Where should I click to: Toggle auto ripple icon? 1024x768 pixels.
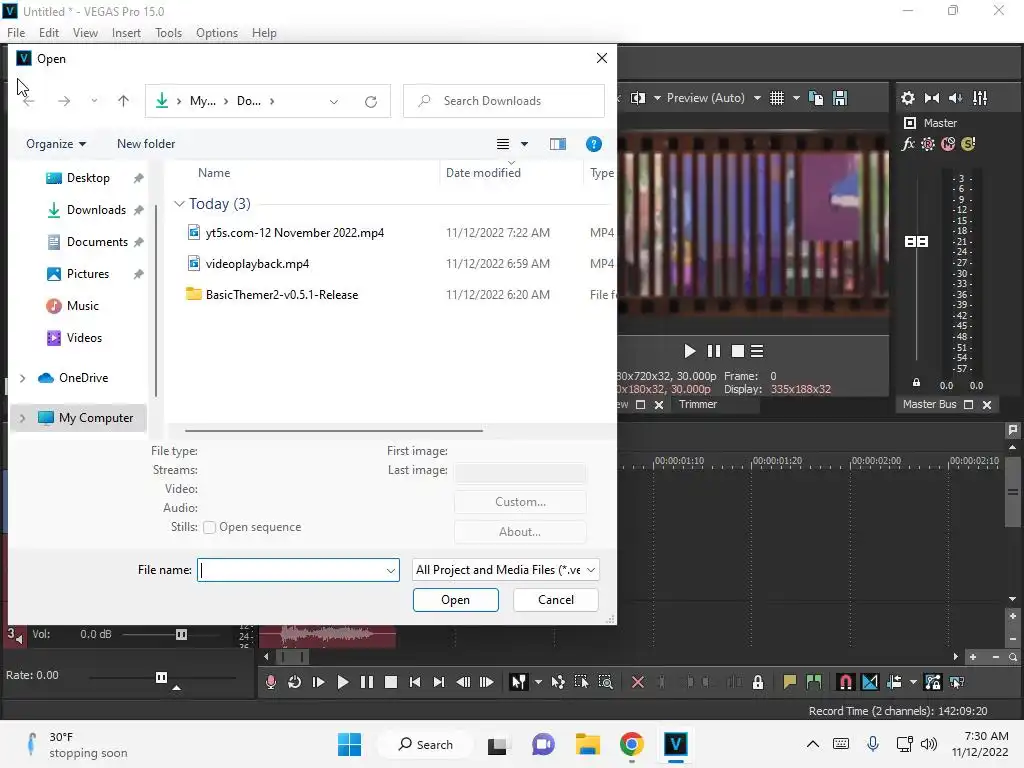pos(894,682)
